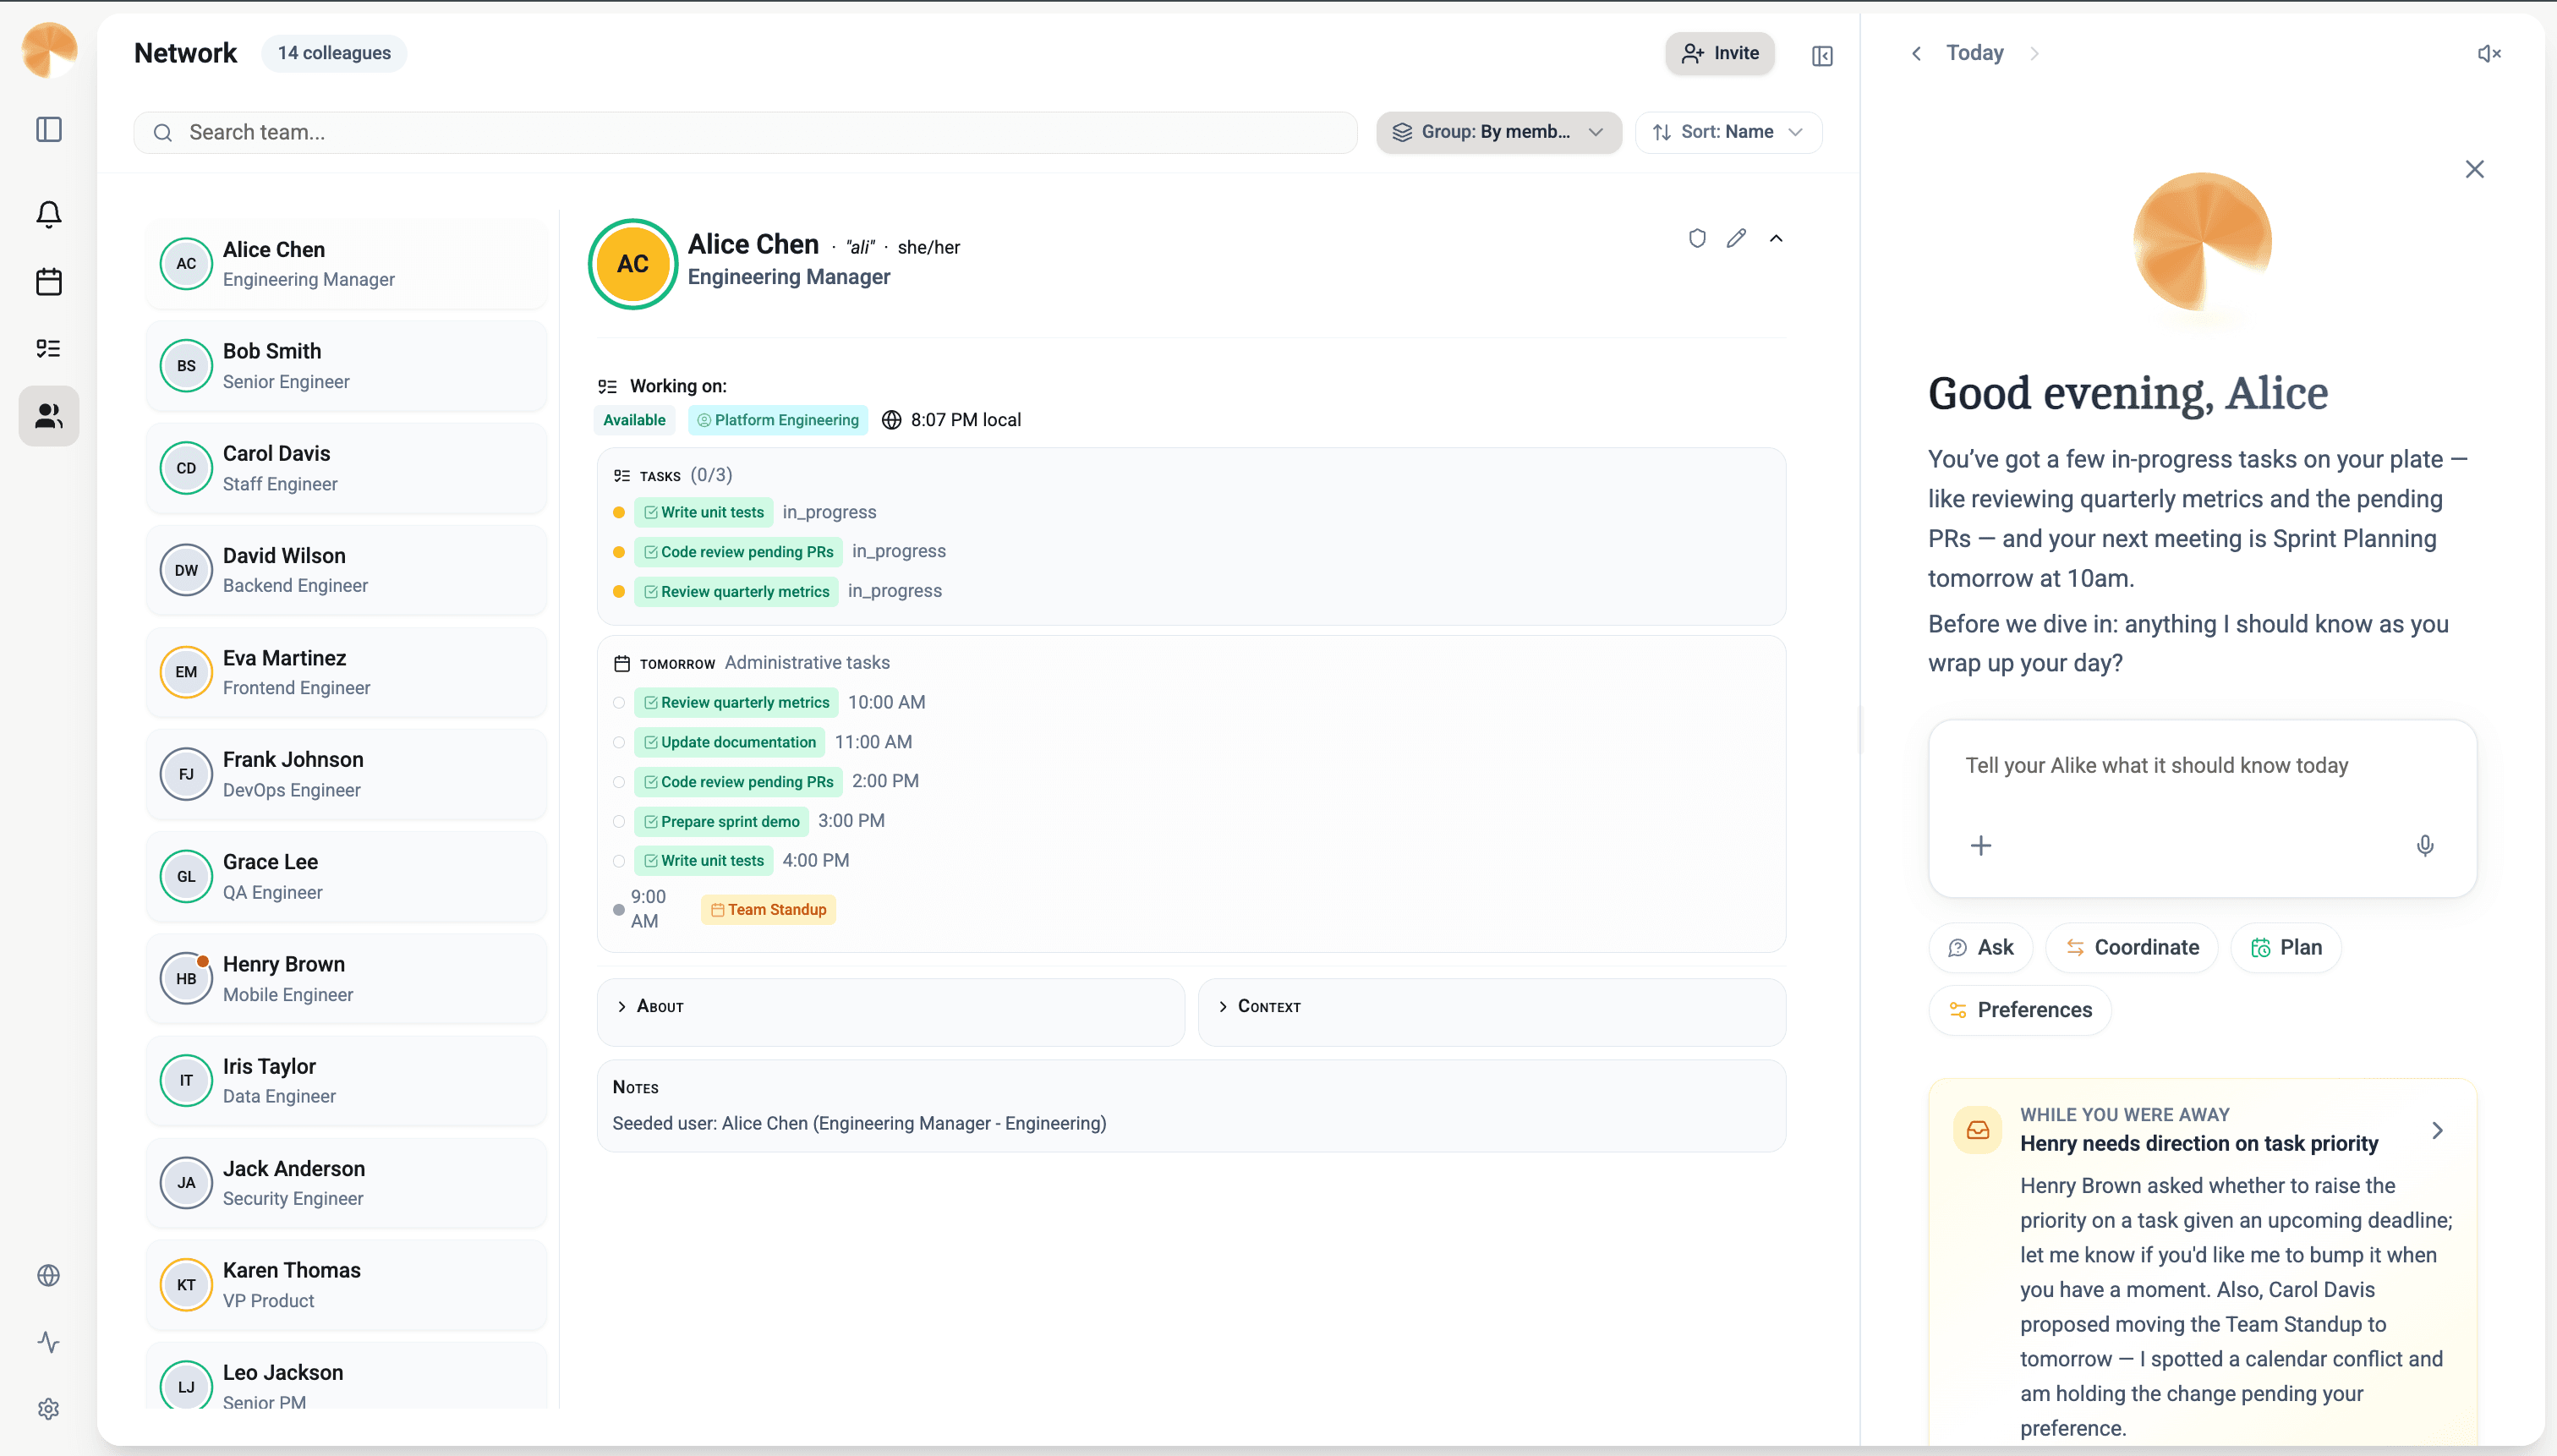Click the microphone icon in message box

[2425, 846]
